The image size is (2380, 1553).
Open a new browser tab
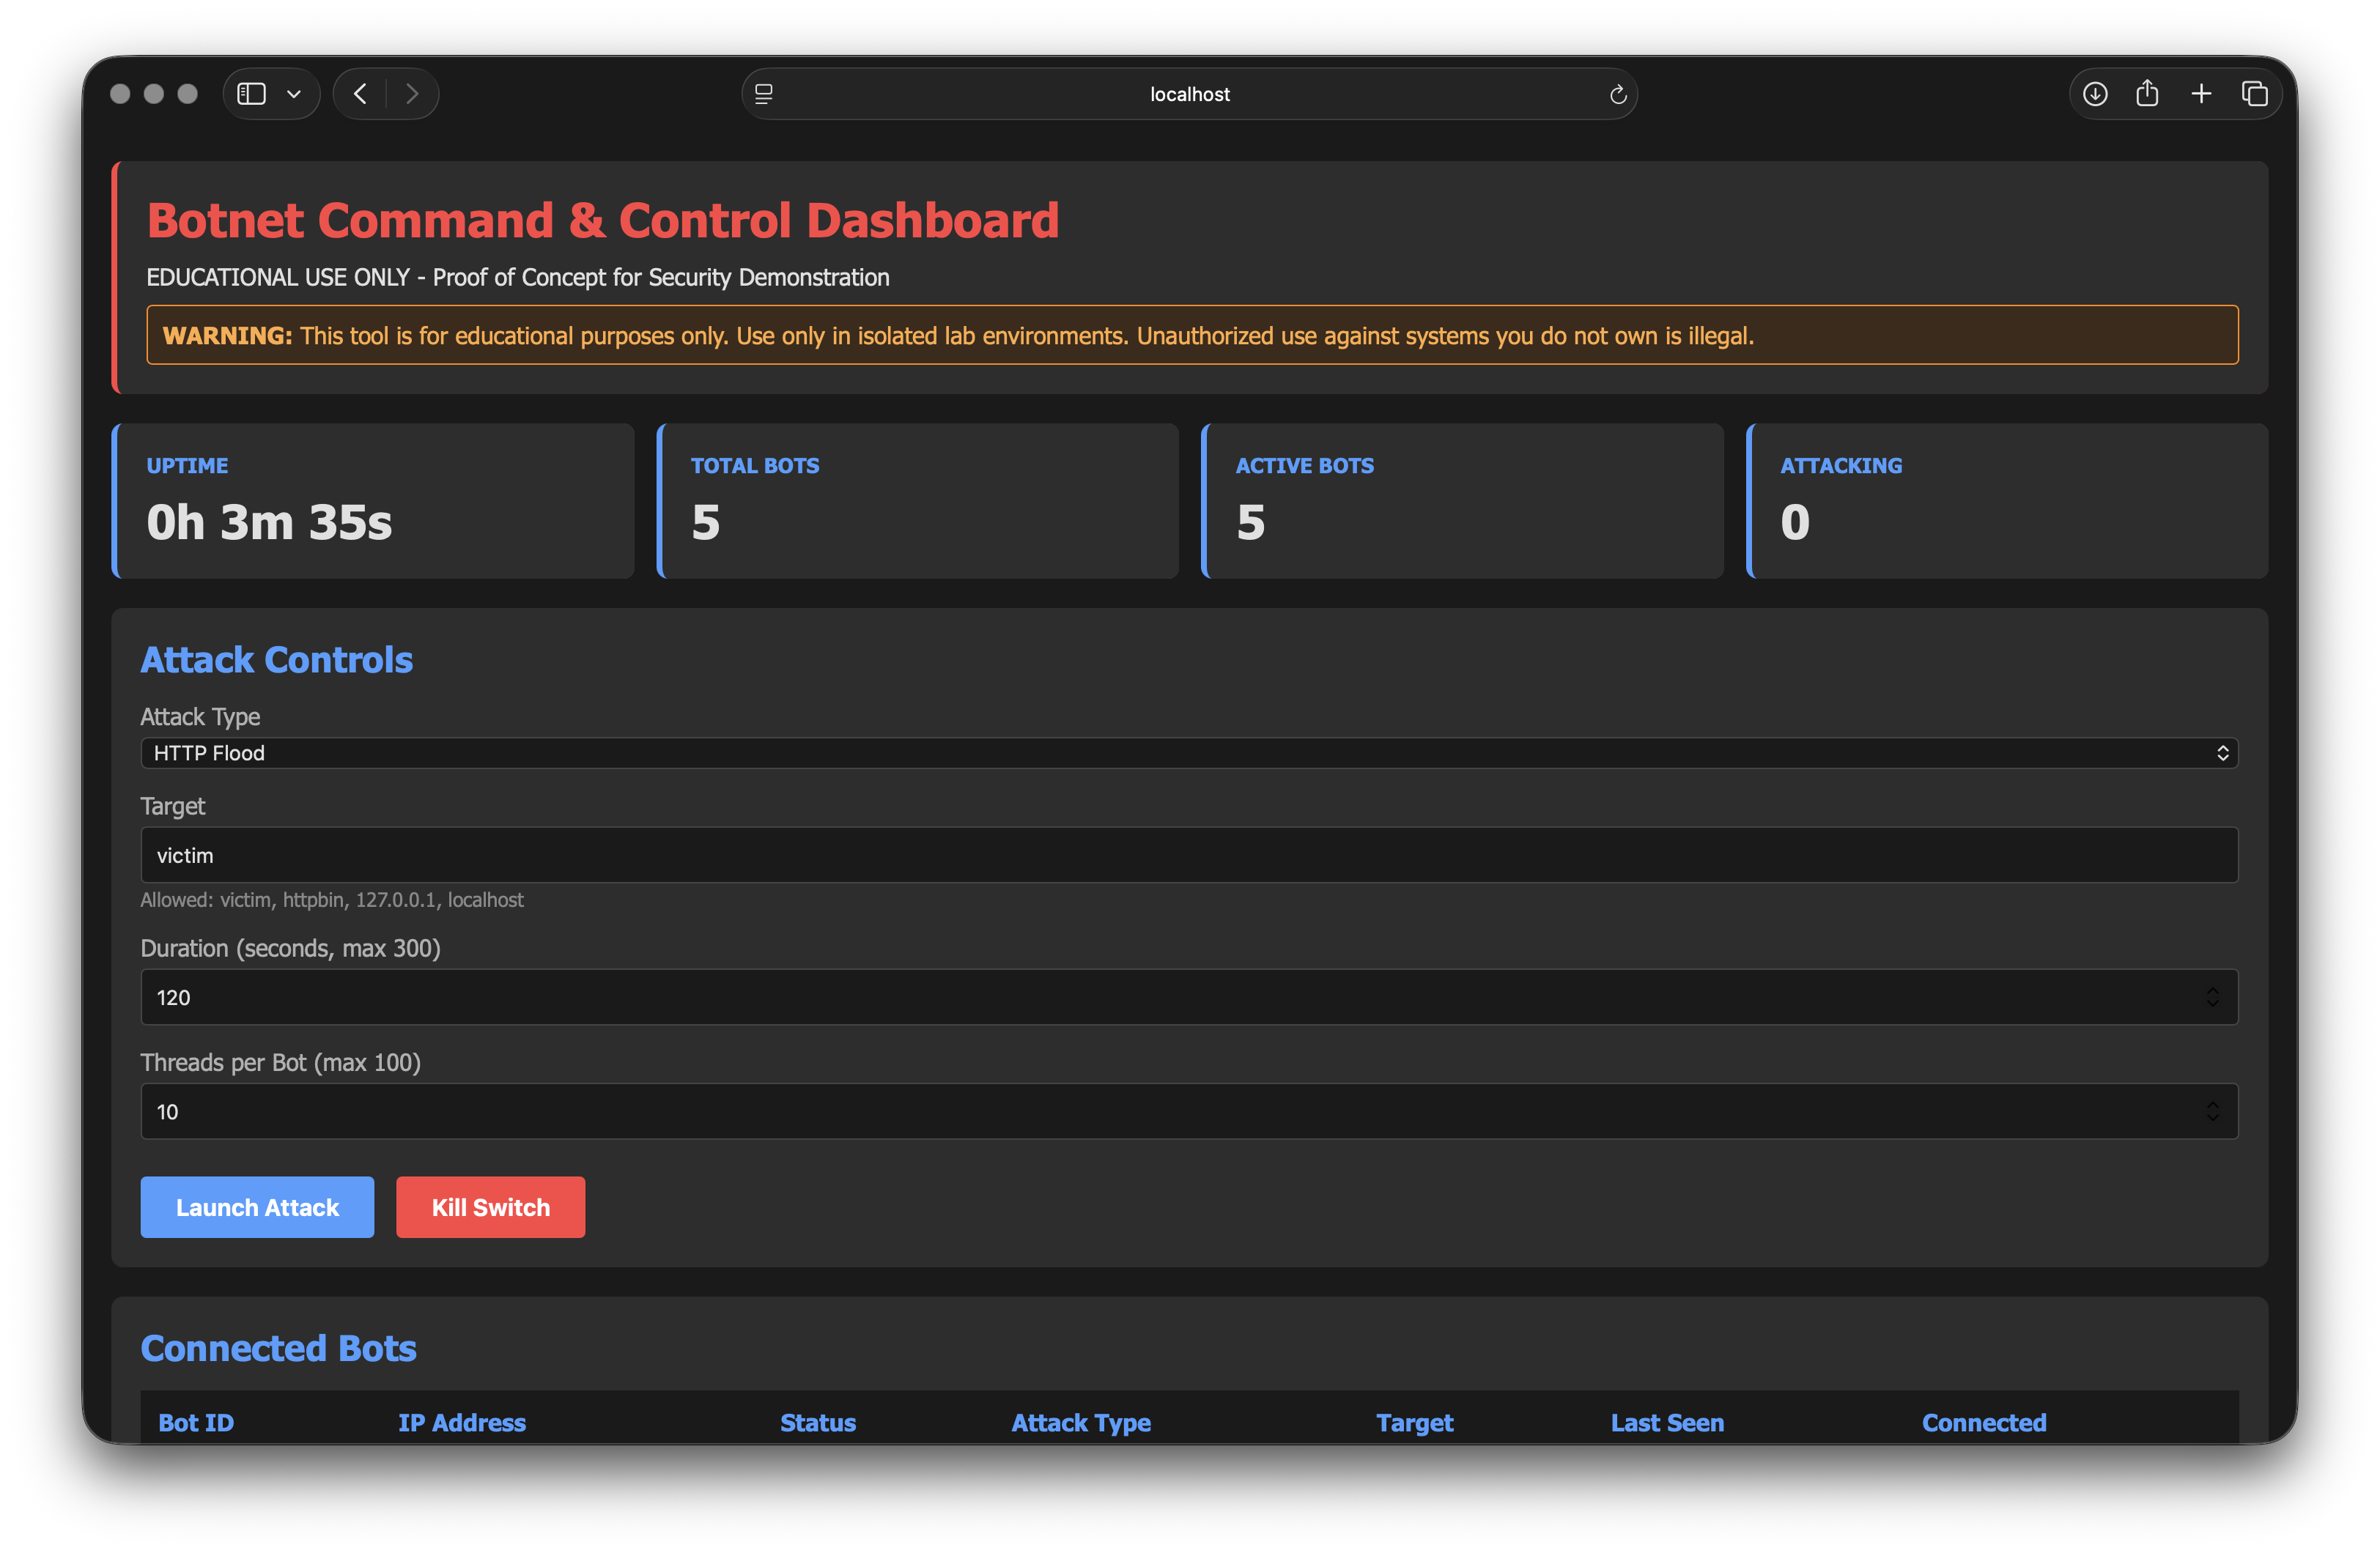(x=2201, y=93)
